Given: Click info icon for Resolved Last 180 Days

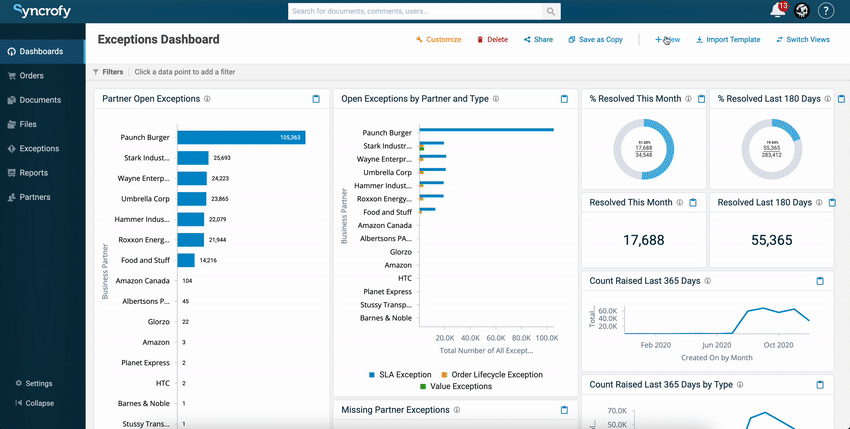Looking at the screenshot, I should pos(819,202).
